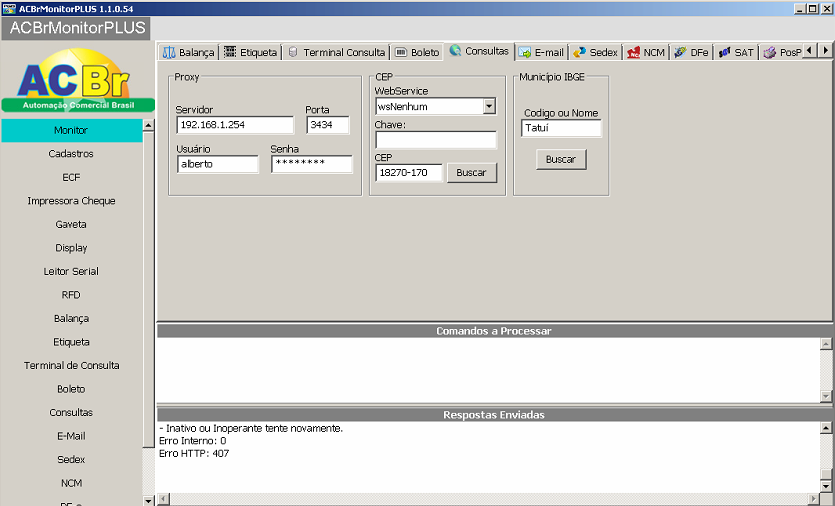Click Respostas Enviadas scroll up arrow
This screenshot has height=506, width=835.
click(x=826, y=427)
